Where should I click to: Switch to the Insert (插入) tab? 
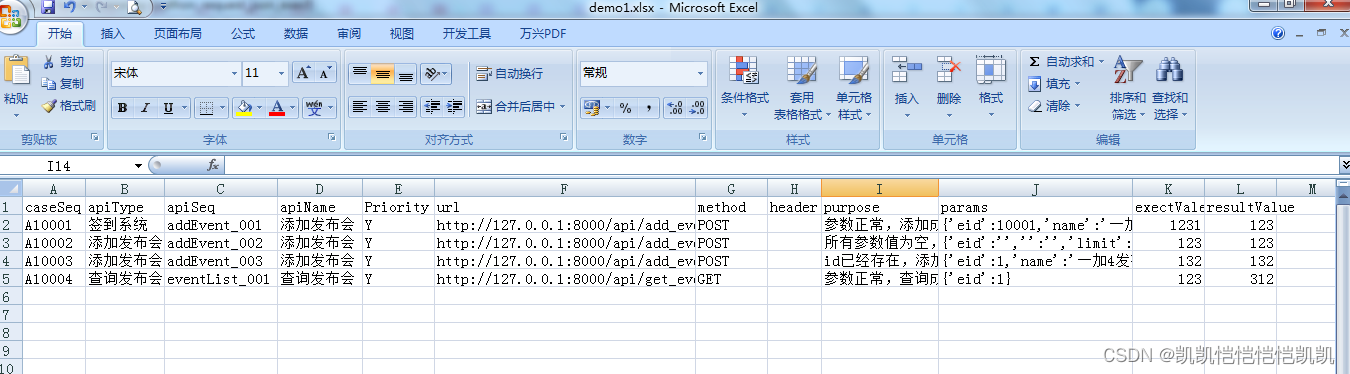[113, 33]
